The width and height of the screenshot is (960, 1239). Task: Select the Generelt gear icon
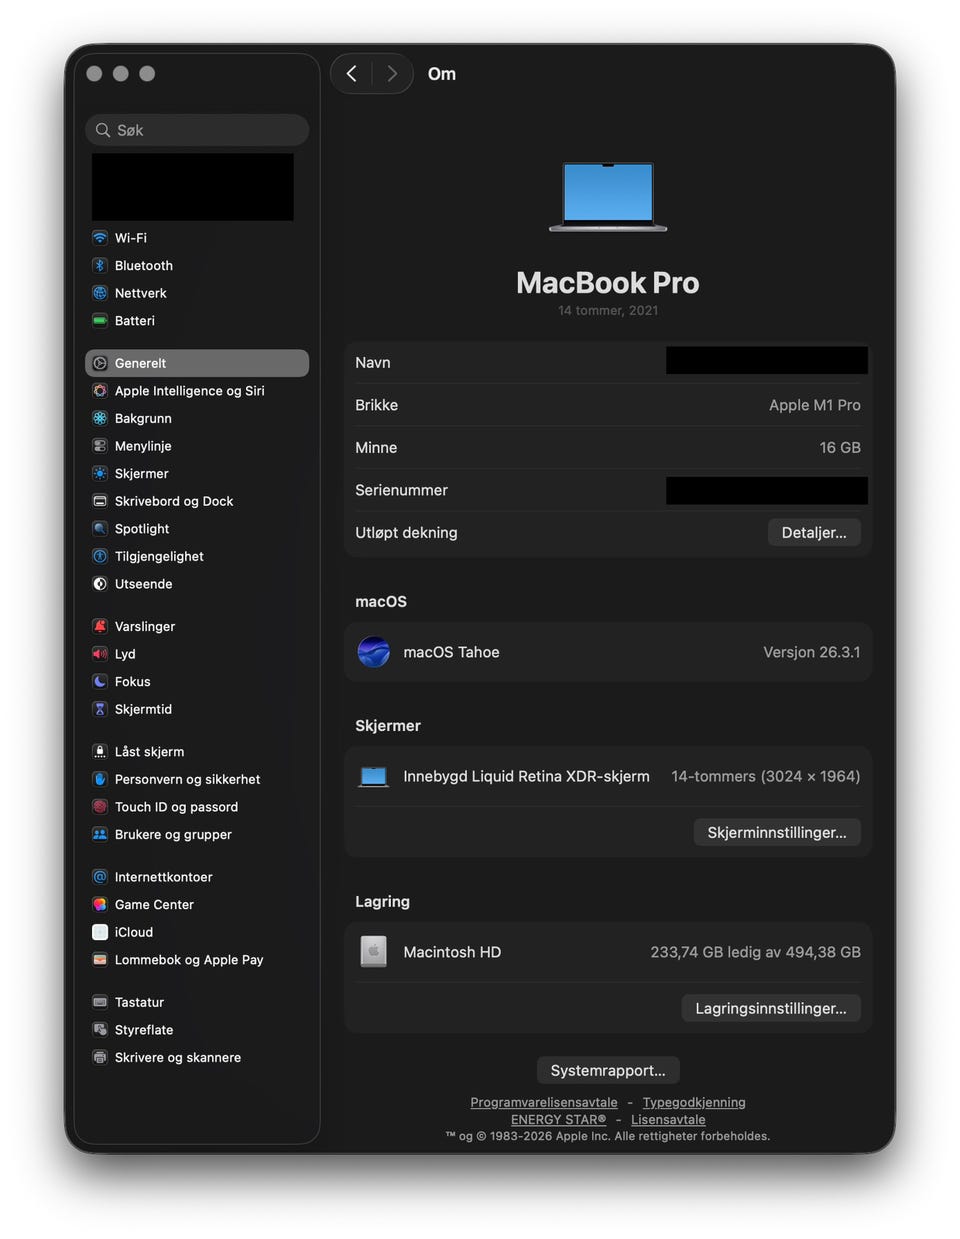tap(100, 363)
